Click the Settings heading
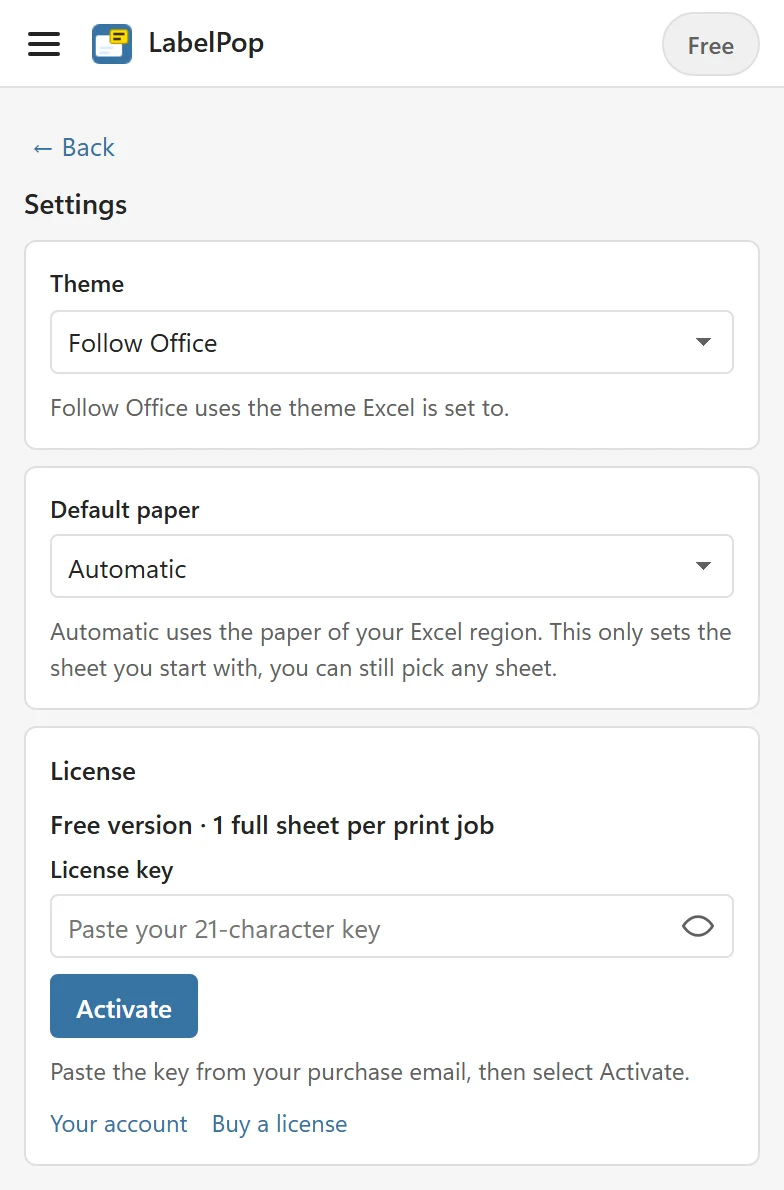The height and width of the screenshot is (1190, 784). (76, 205)
